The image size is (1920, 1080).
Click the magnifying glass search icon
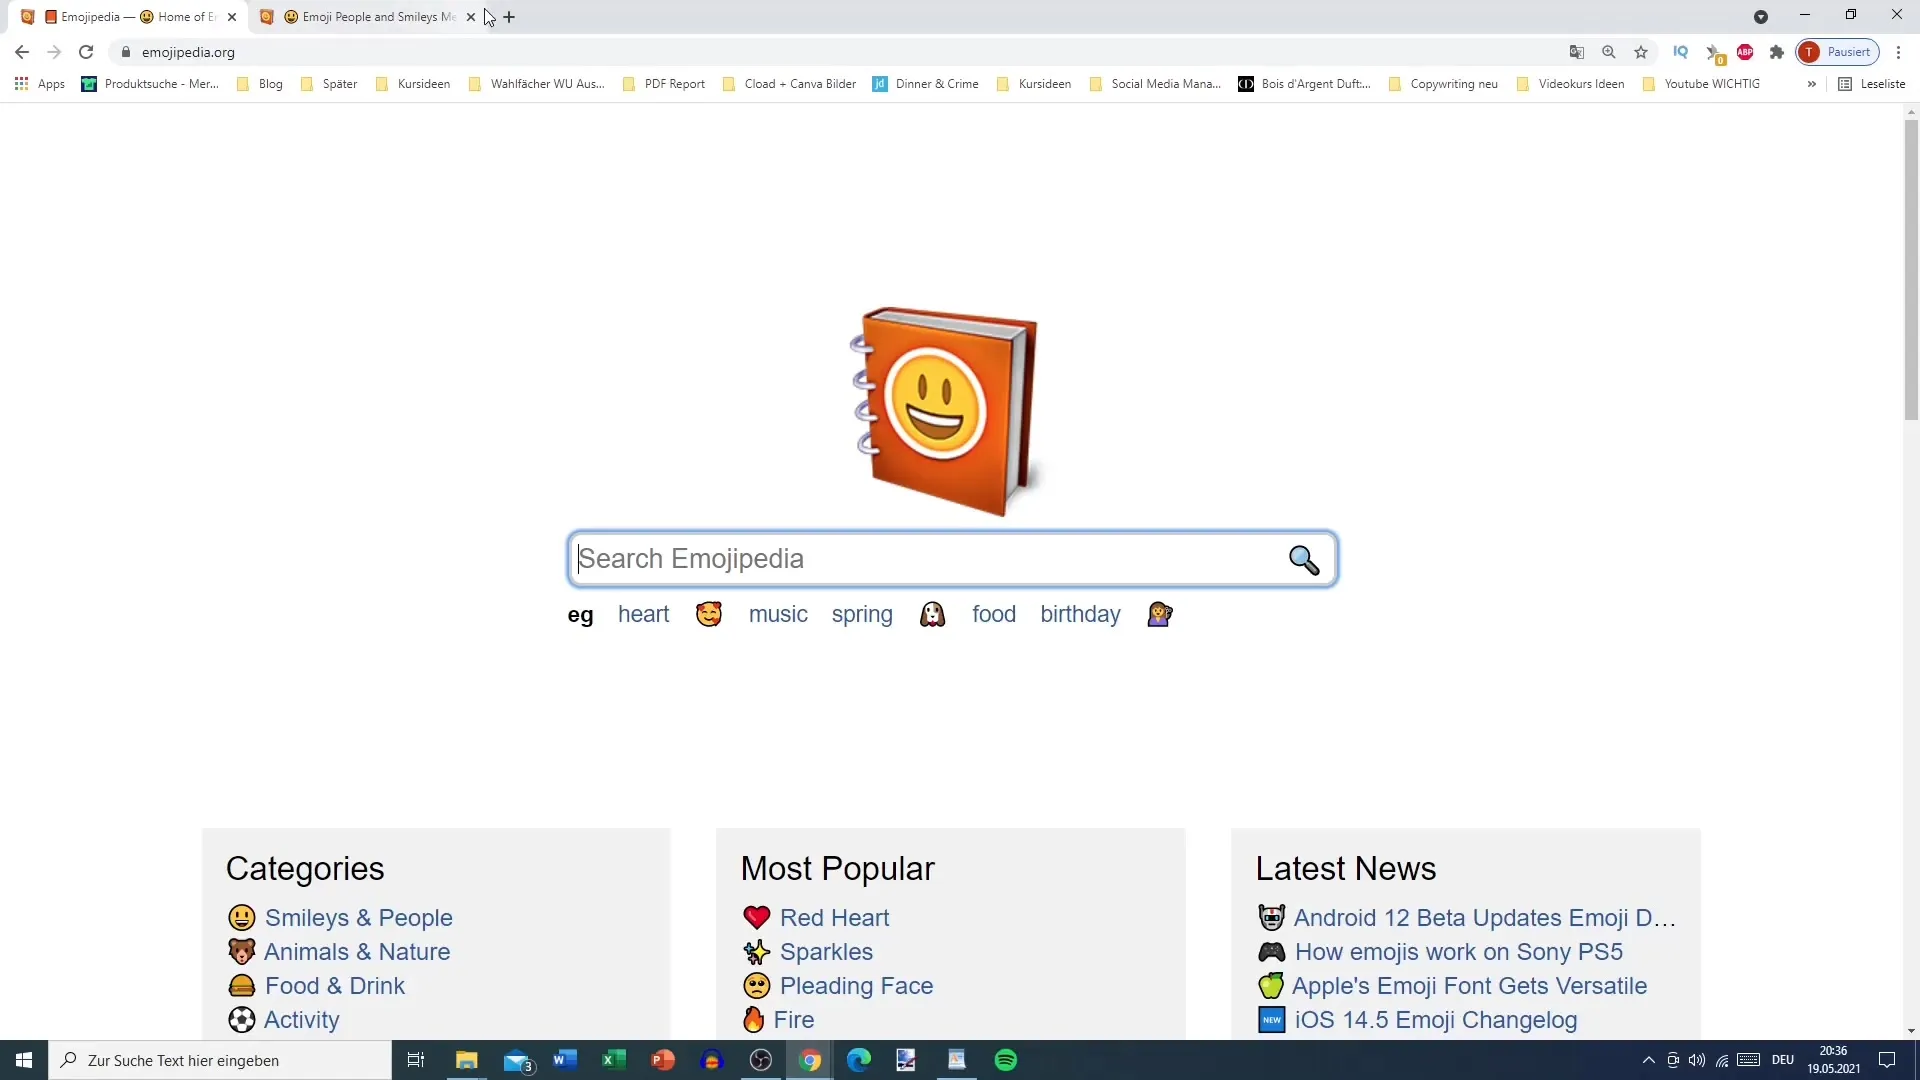pos(1304,560)
